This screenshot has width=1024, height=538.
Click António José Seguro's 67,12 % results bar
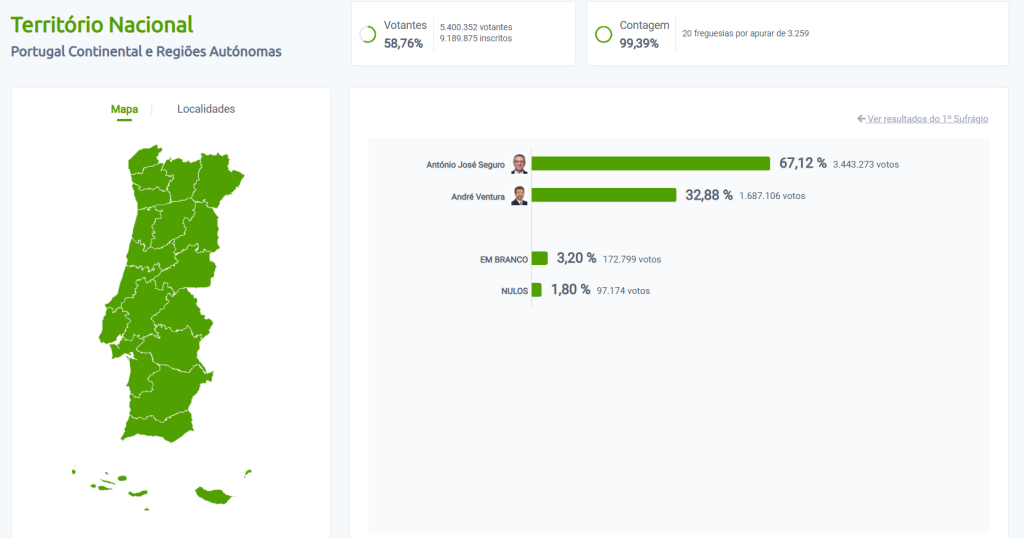[650, 164]
